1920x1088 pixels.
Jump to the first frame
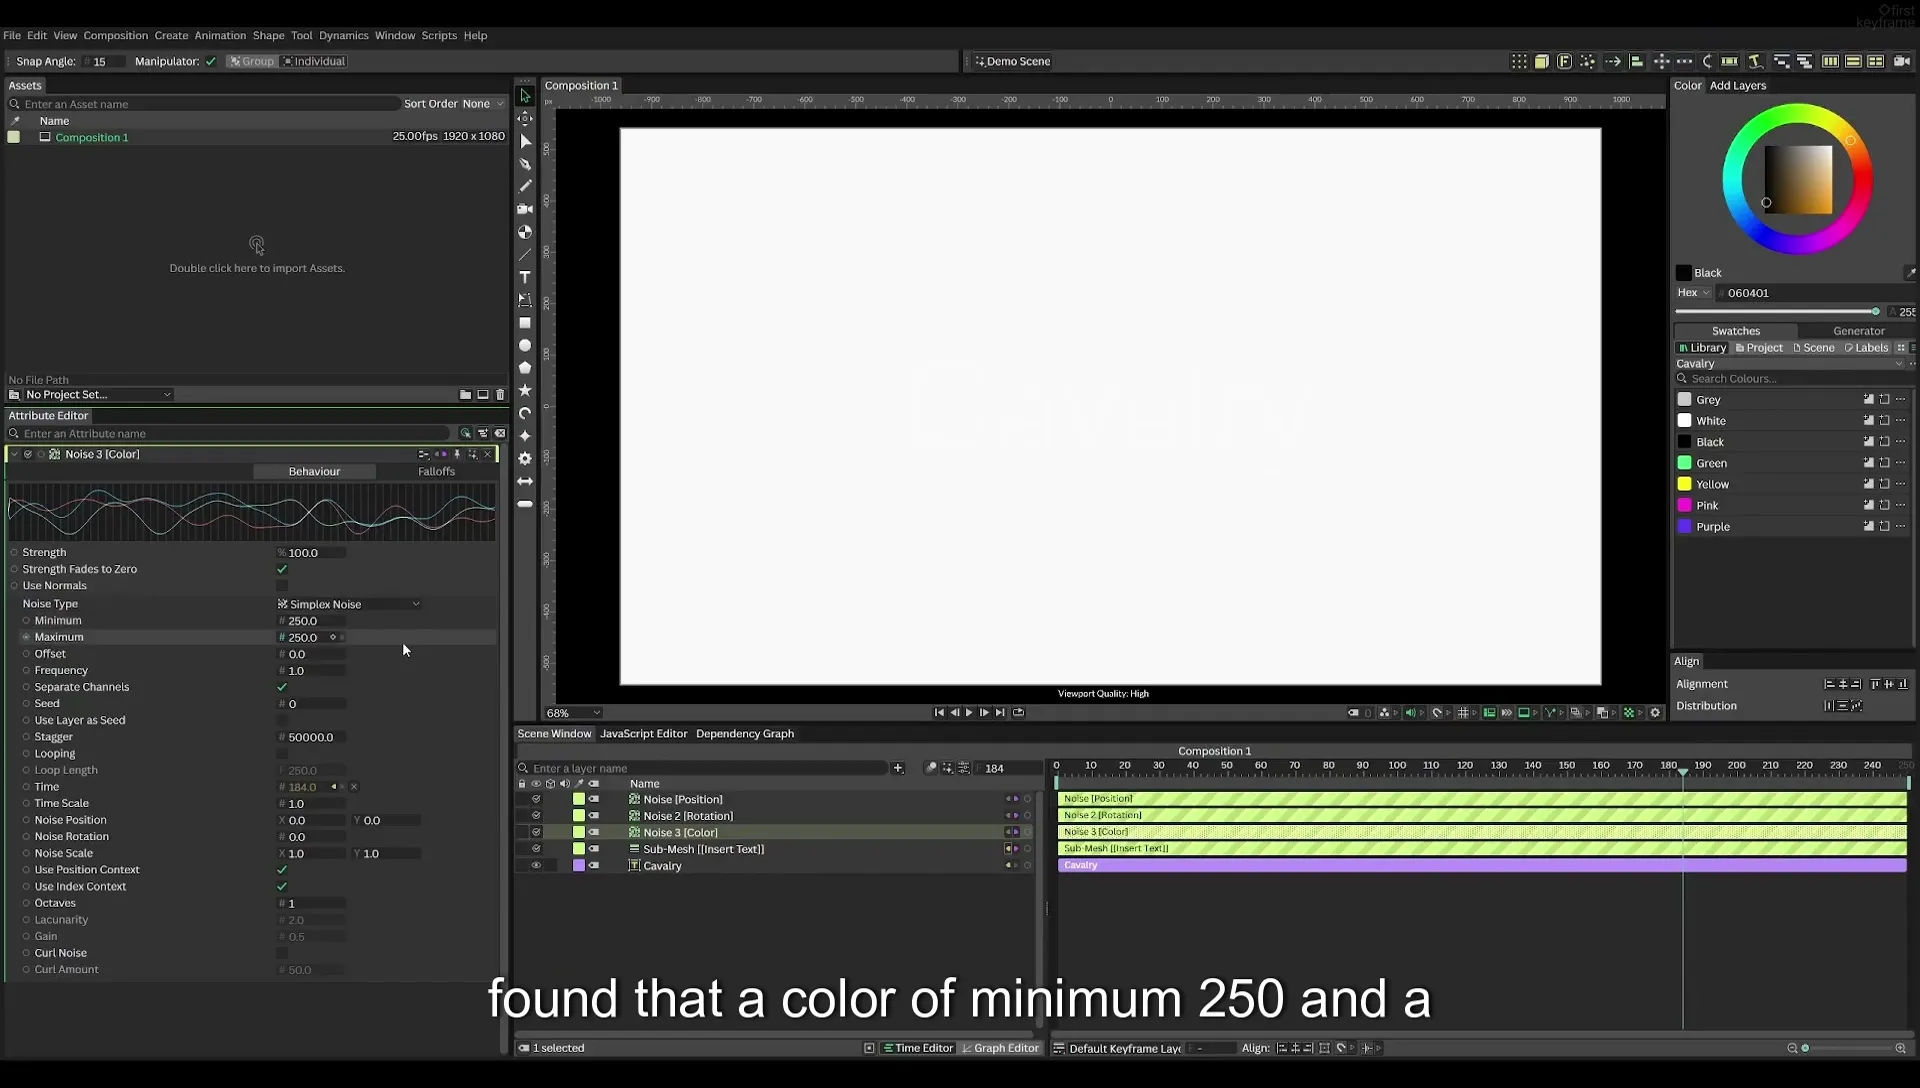tap(938, 713)
